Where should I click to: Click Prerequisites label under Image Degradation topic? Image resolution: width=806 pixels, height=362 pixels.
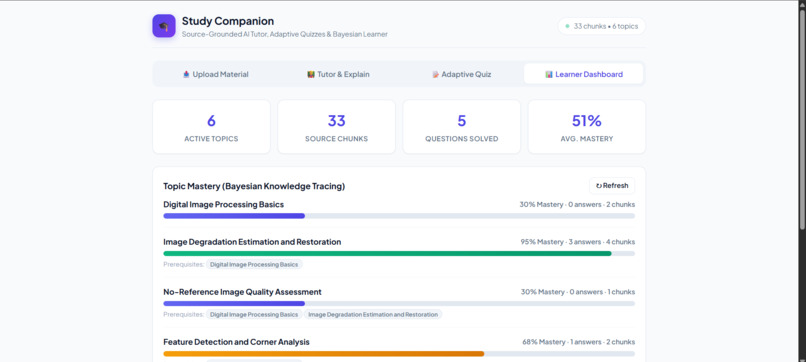tap(184, 264)
